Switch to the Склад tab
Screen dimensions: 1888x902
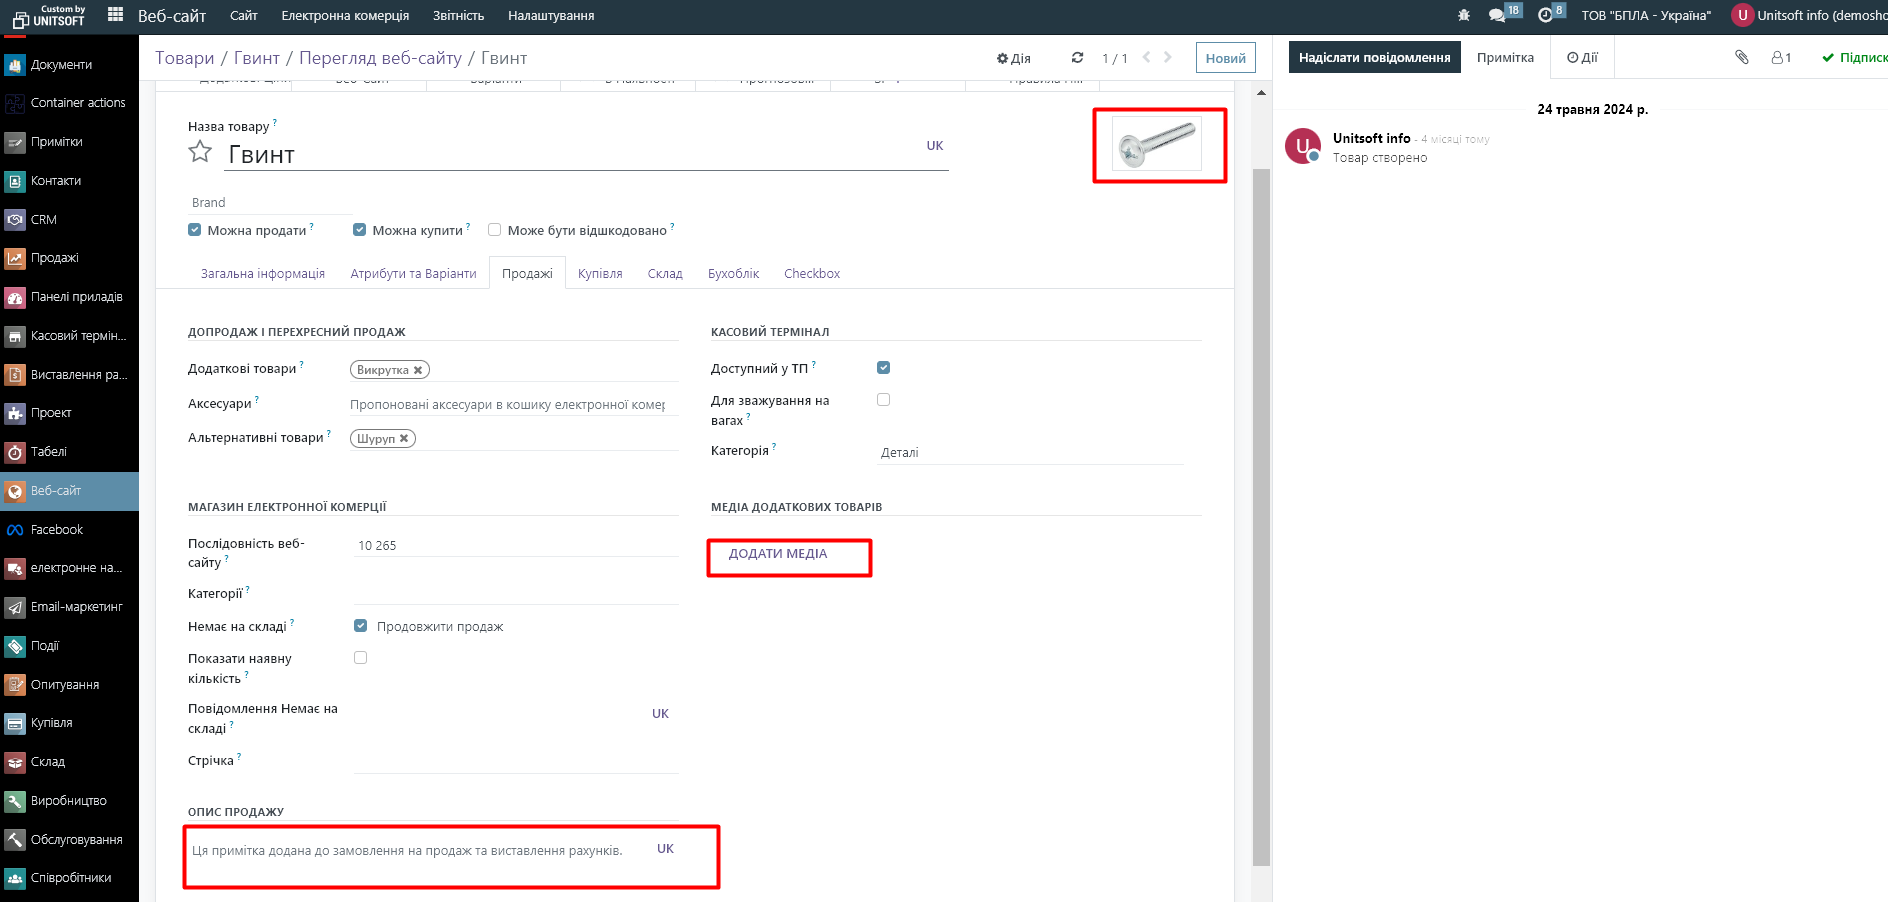(665, 274)
